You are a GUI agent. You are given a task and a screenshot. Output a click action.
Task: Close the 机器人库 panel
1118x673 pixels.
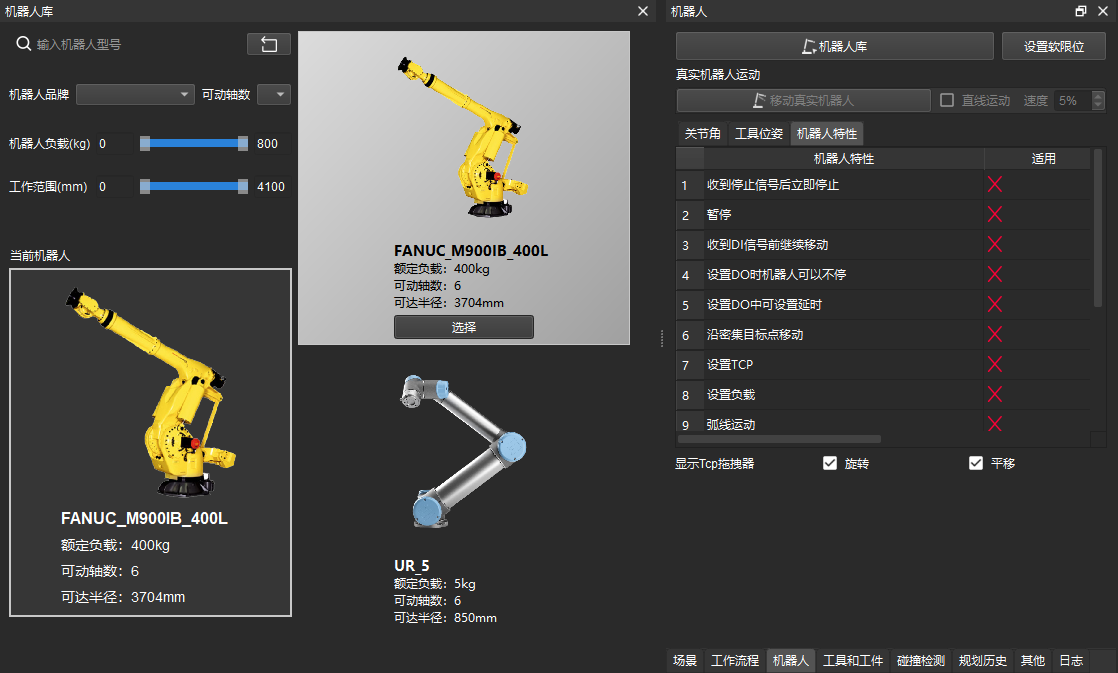(x=642, y=11)
